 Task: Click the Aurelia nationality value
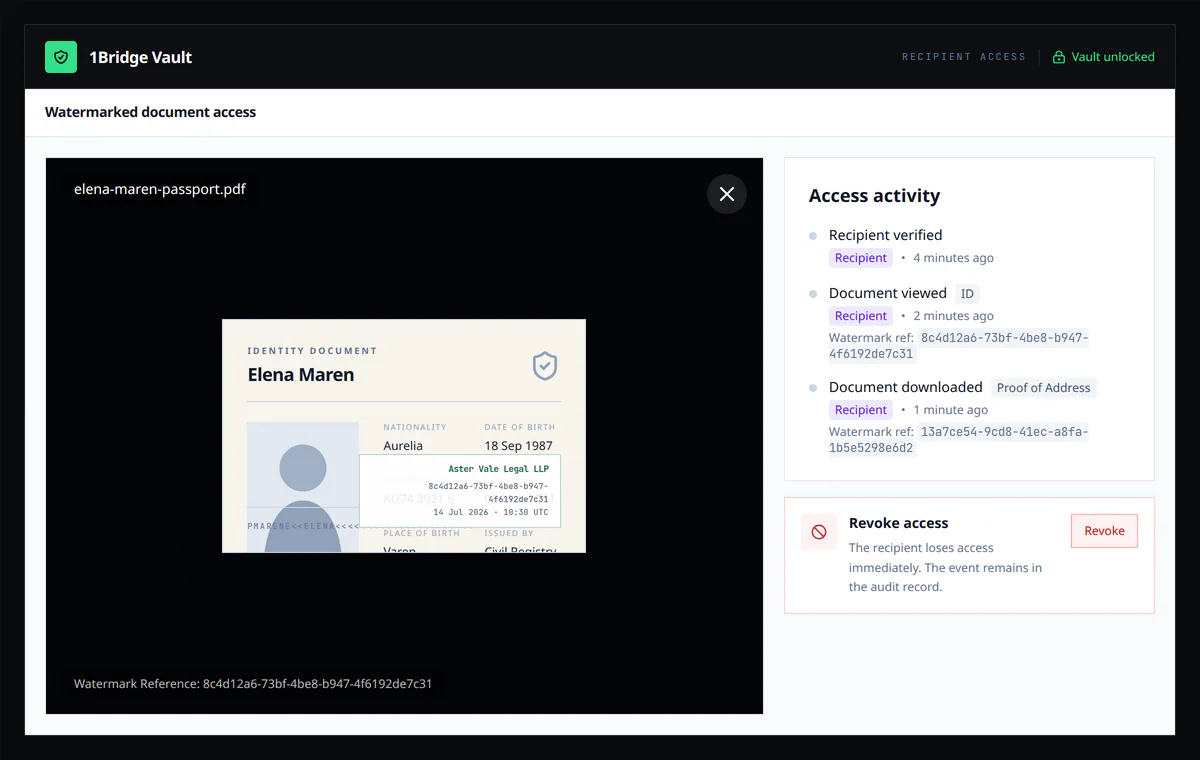(403, 446)
